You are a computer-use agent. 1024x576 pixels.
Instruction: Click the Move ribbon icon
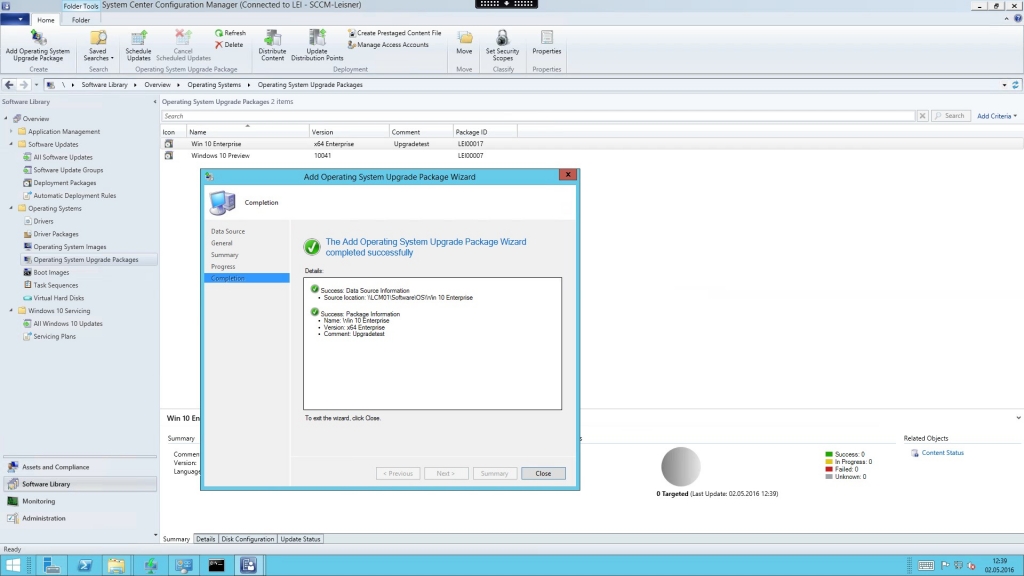pos(464,38)
